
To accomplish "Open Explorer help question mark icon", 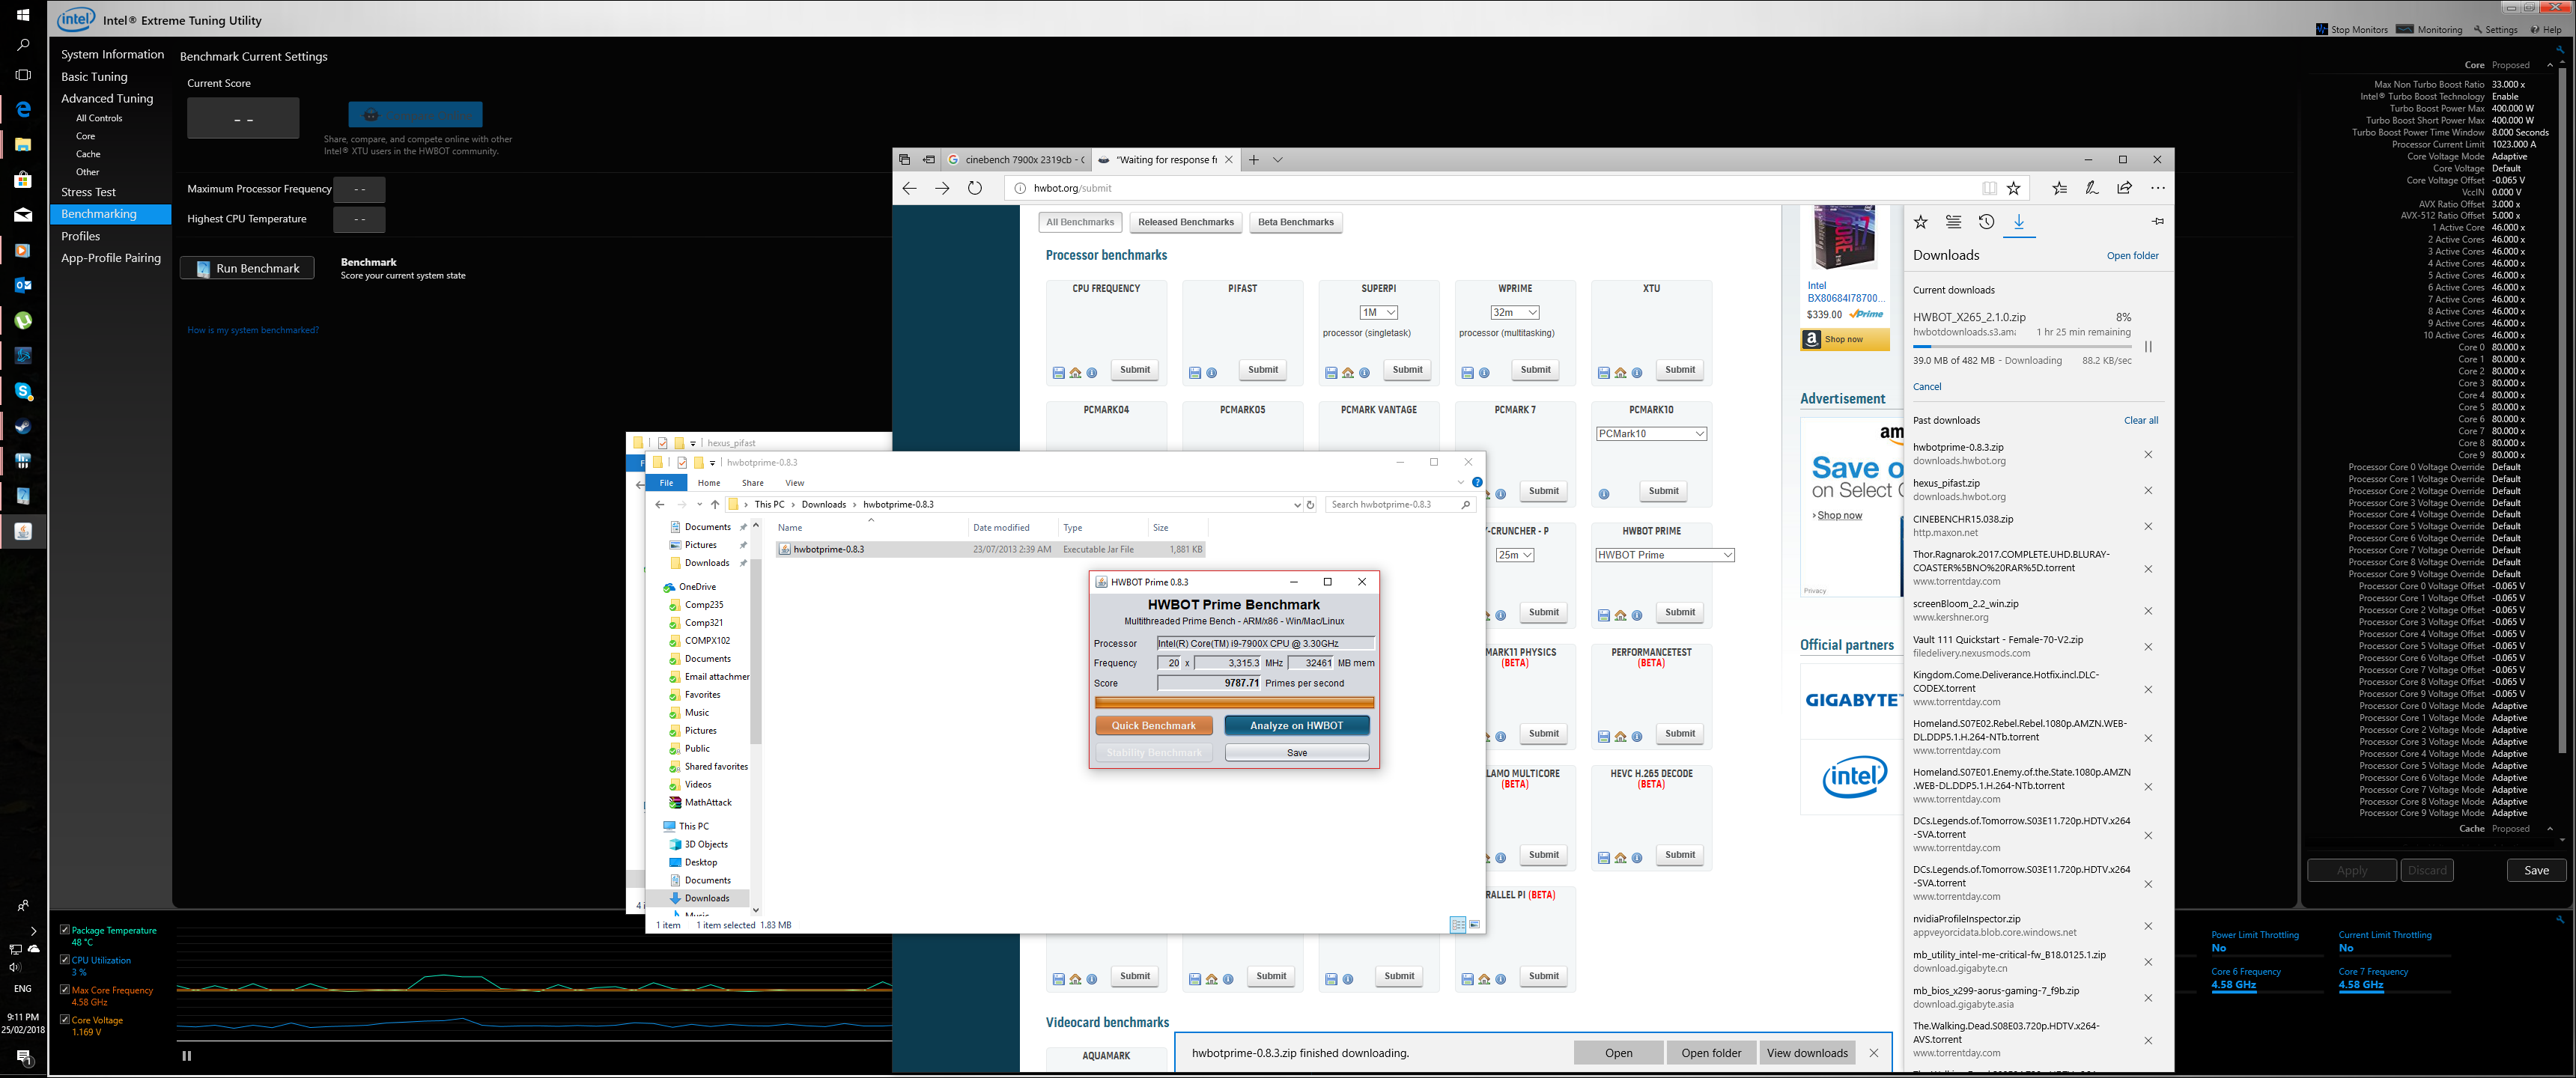I will [1477, 483].
